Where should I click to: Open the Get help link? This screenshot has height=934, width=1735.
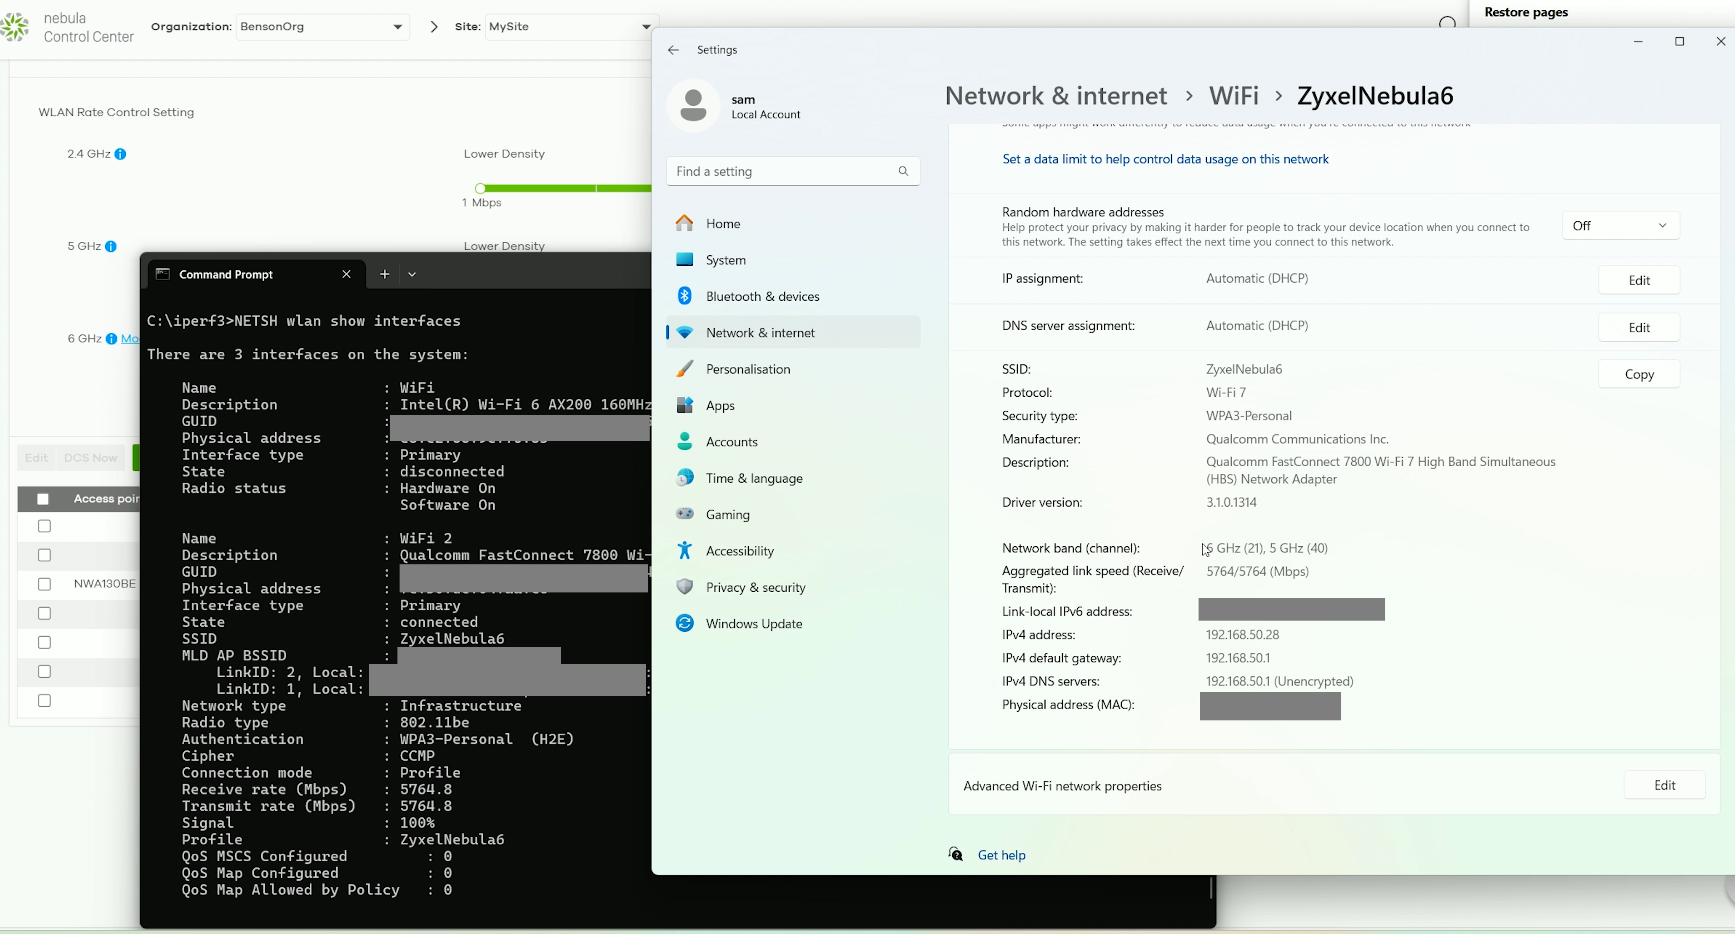[1001, 855]
